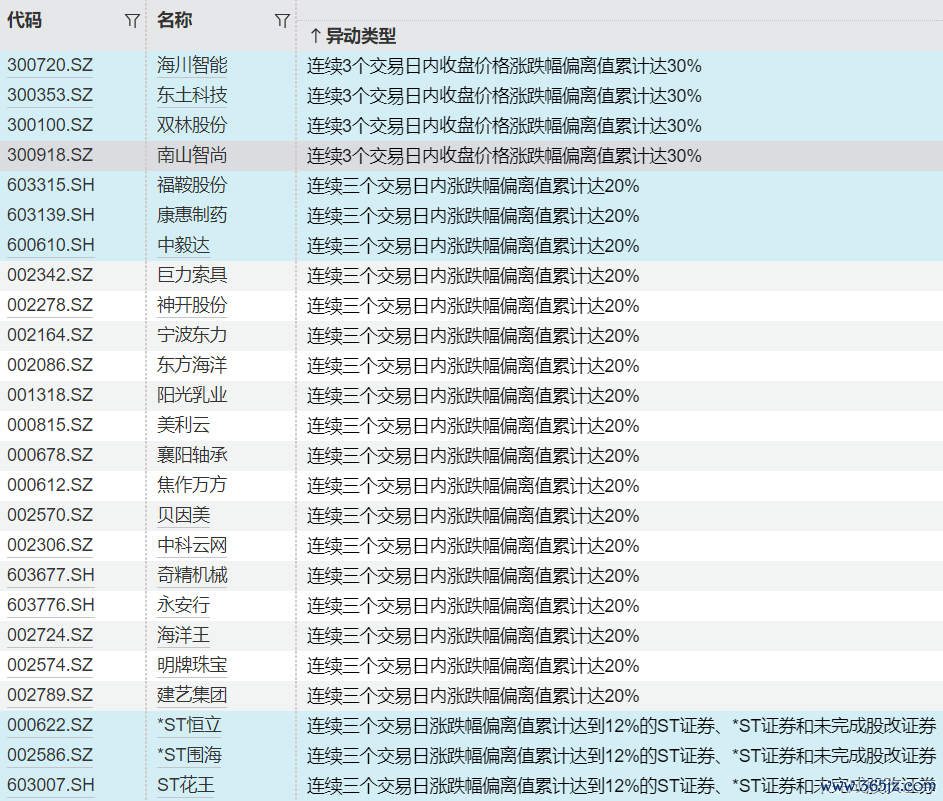Open stock code 002086.SZ
The image size is (943, 801).
(x=50, y=365)
